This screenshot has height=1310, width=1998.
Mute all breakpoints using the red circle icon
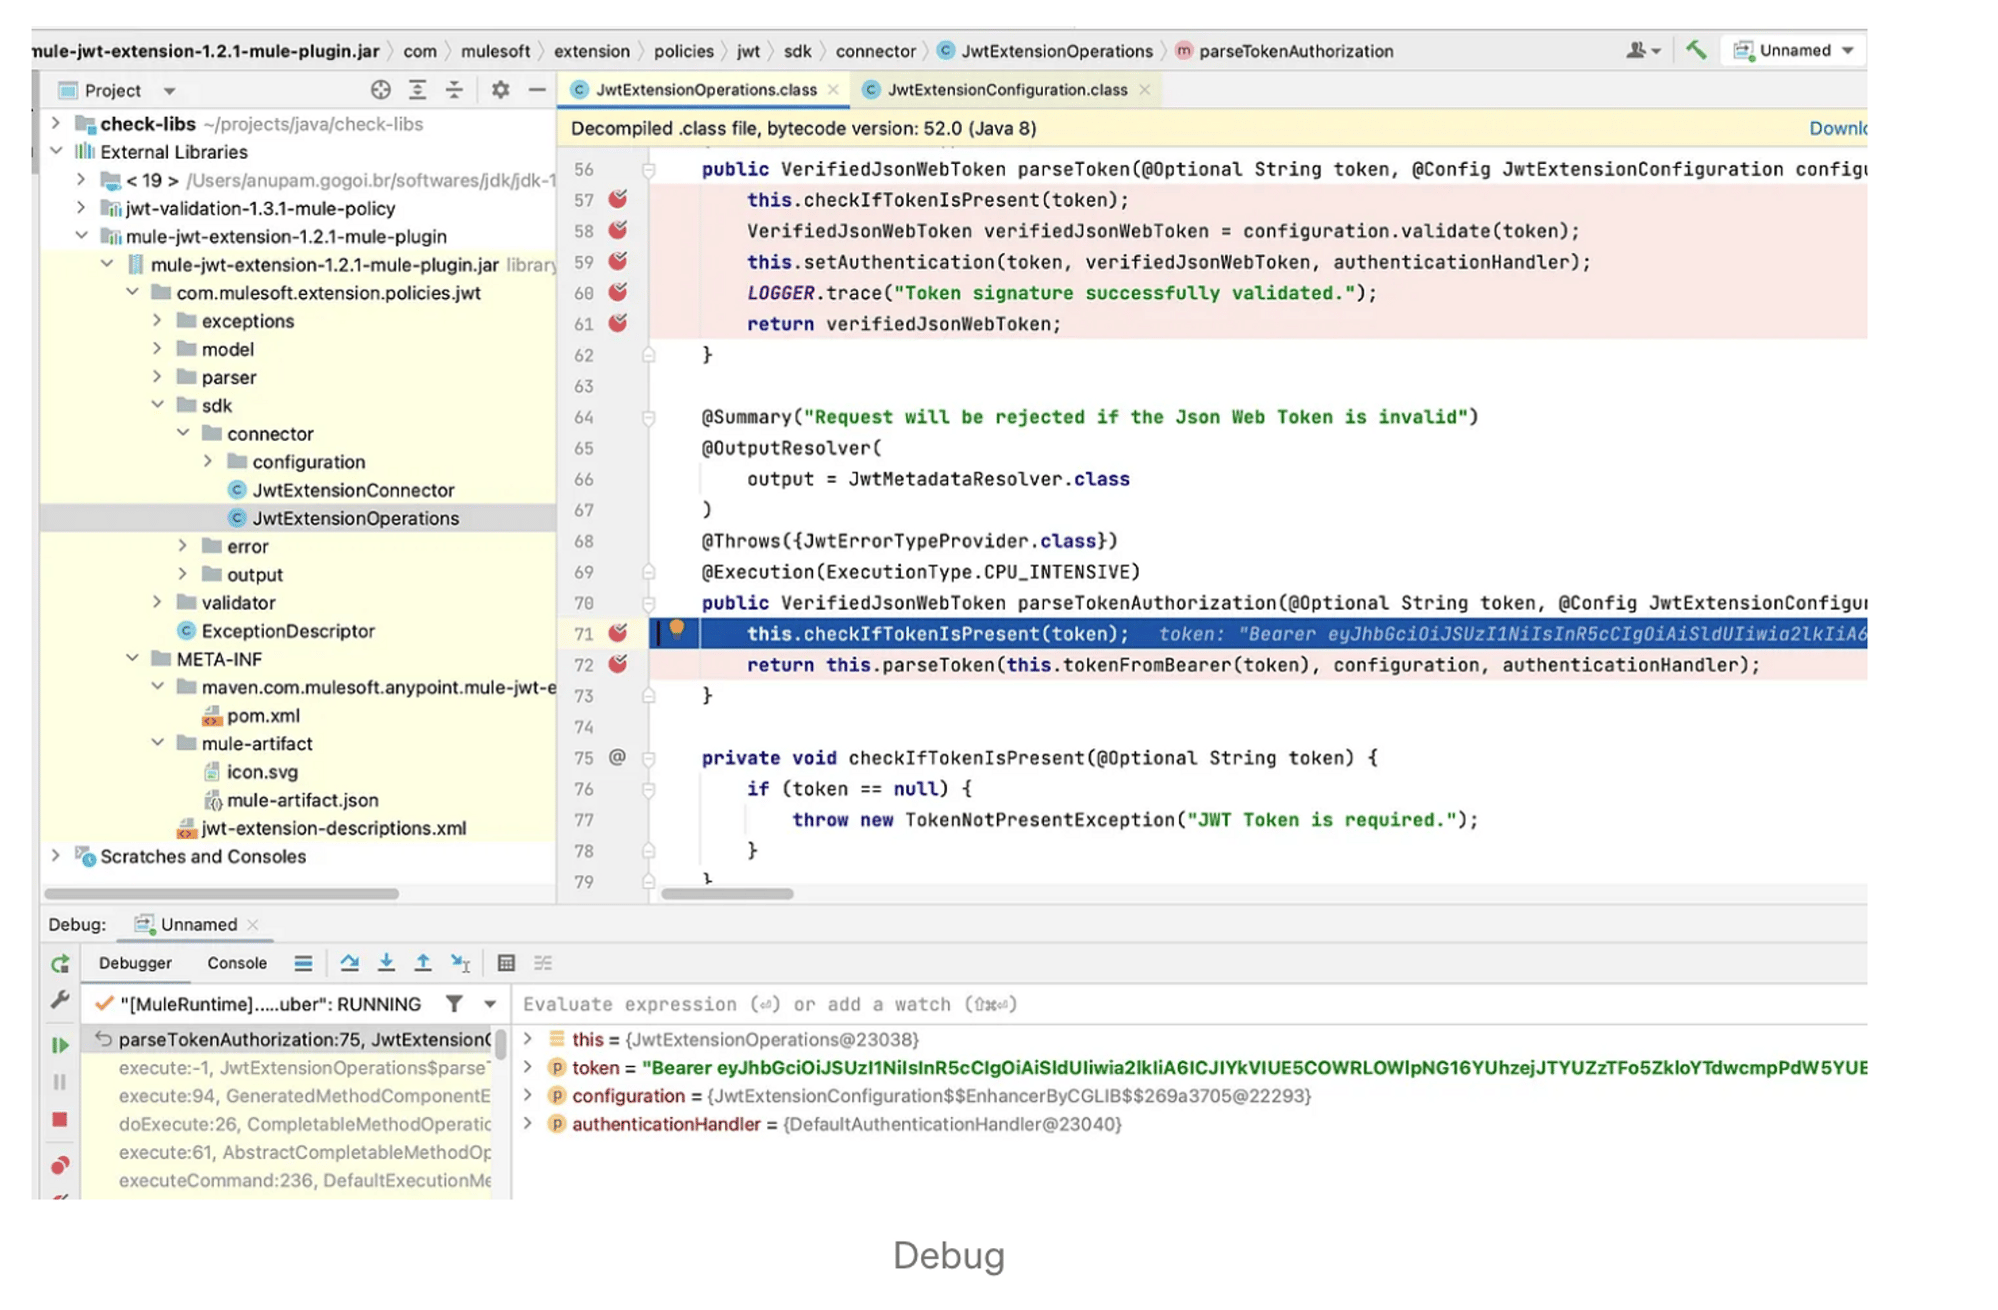pos(60,1164)
